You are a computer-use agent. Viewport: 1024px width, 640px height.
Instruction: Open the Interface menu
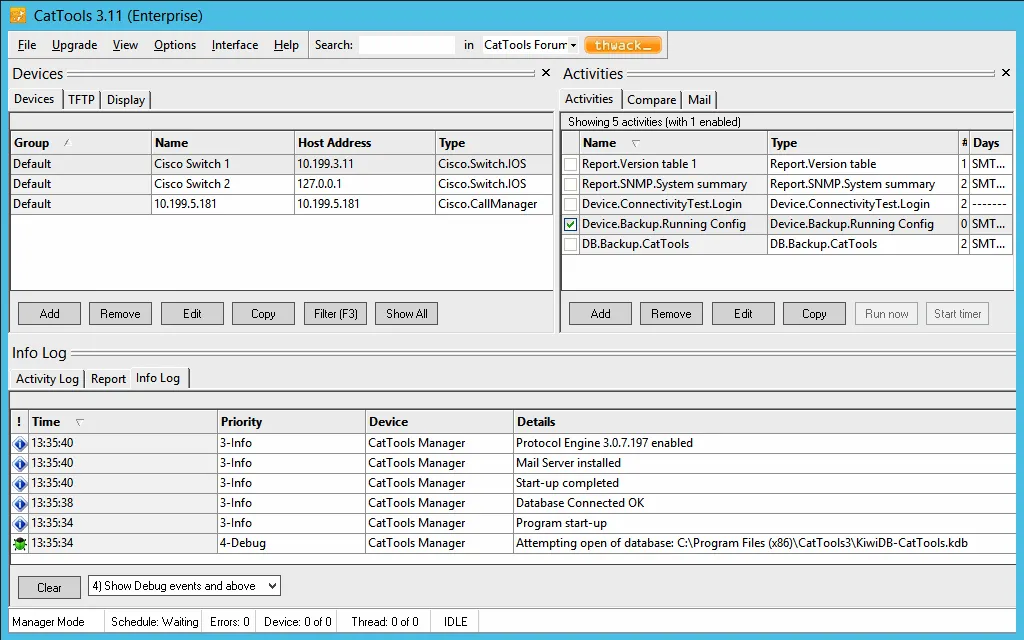click(234, 44)
